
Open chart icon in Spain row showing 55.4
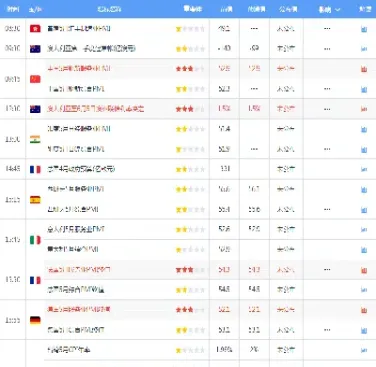click(x=364, y=210)
